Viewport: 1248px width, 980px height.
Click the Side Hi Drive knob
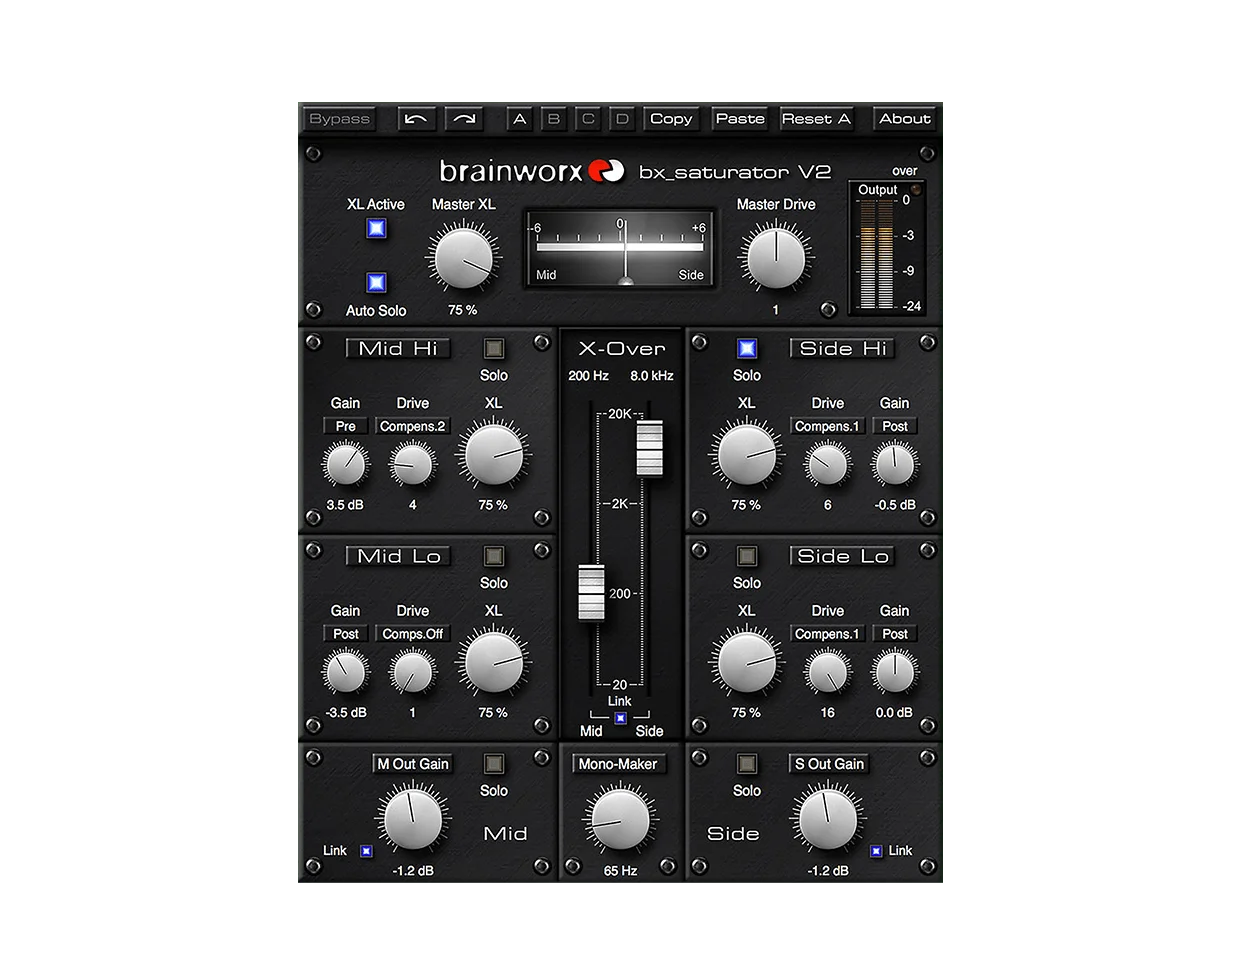pyautogui.click(x=828, y=465)
